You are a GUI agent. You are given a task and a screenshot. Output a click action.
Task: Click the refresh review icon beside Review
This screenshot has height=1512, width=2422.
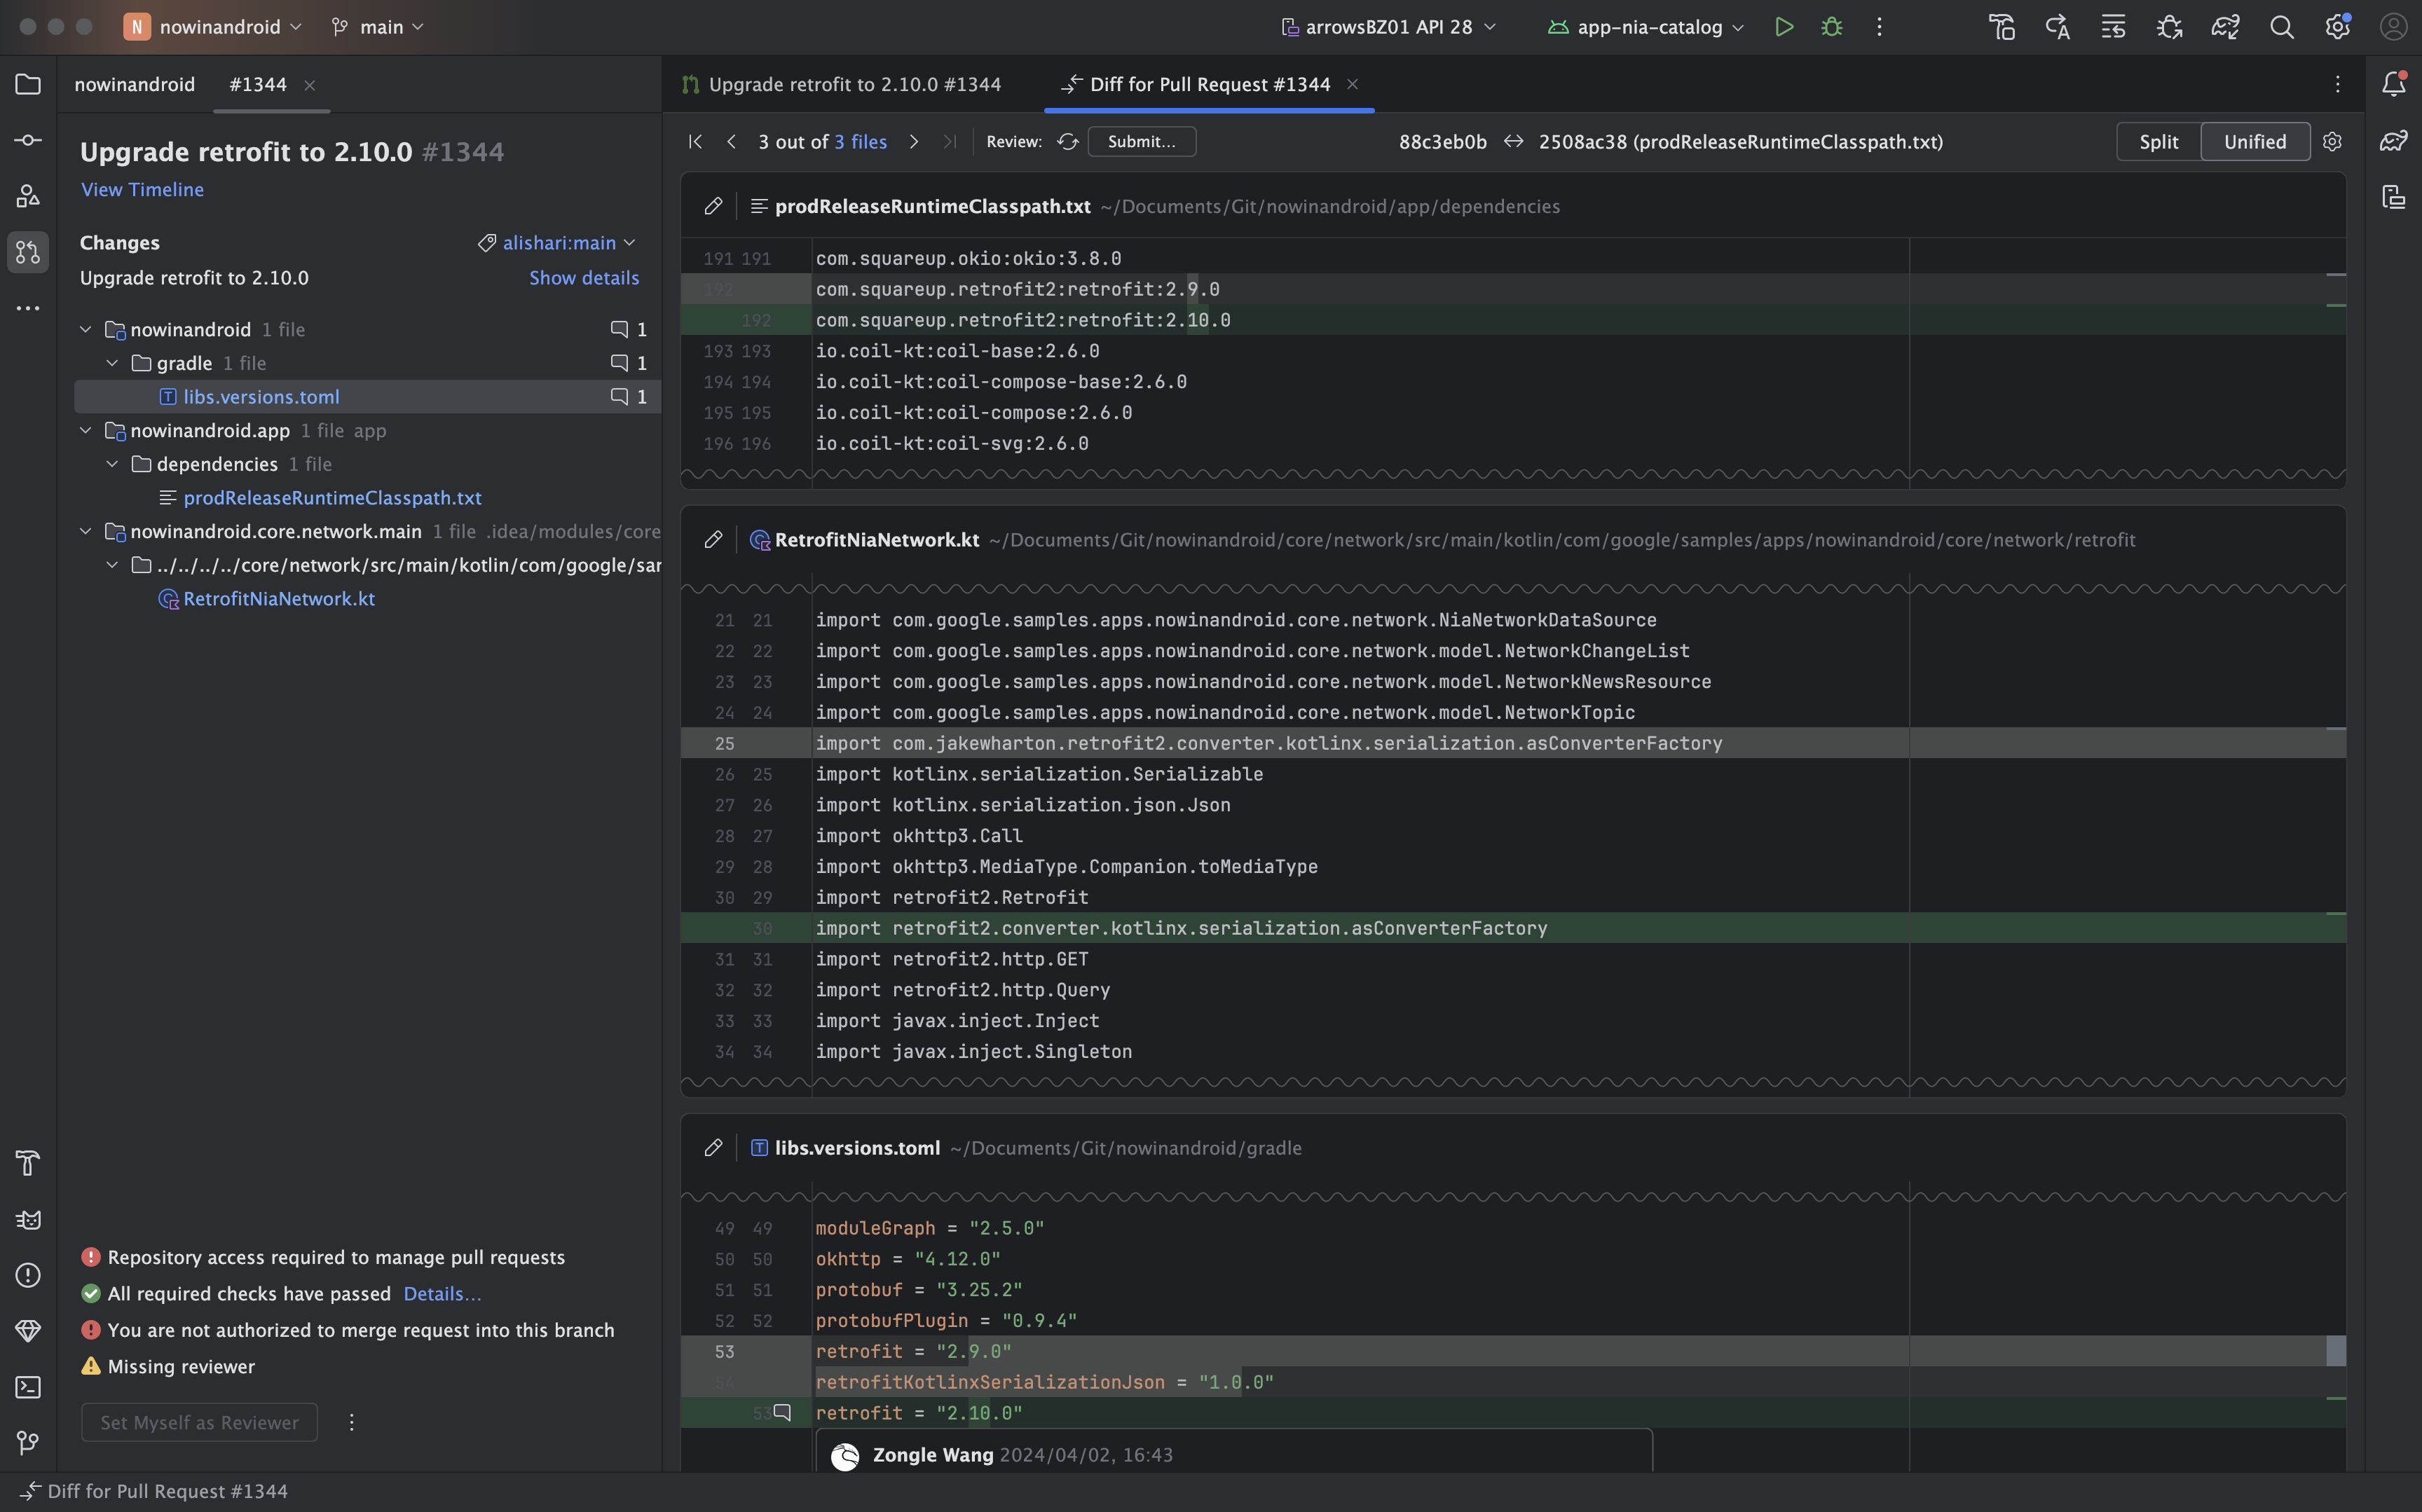point(1068,142)
